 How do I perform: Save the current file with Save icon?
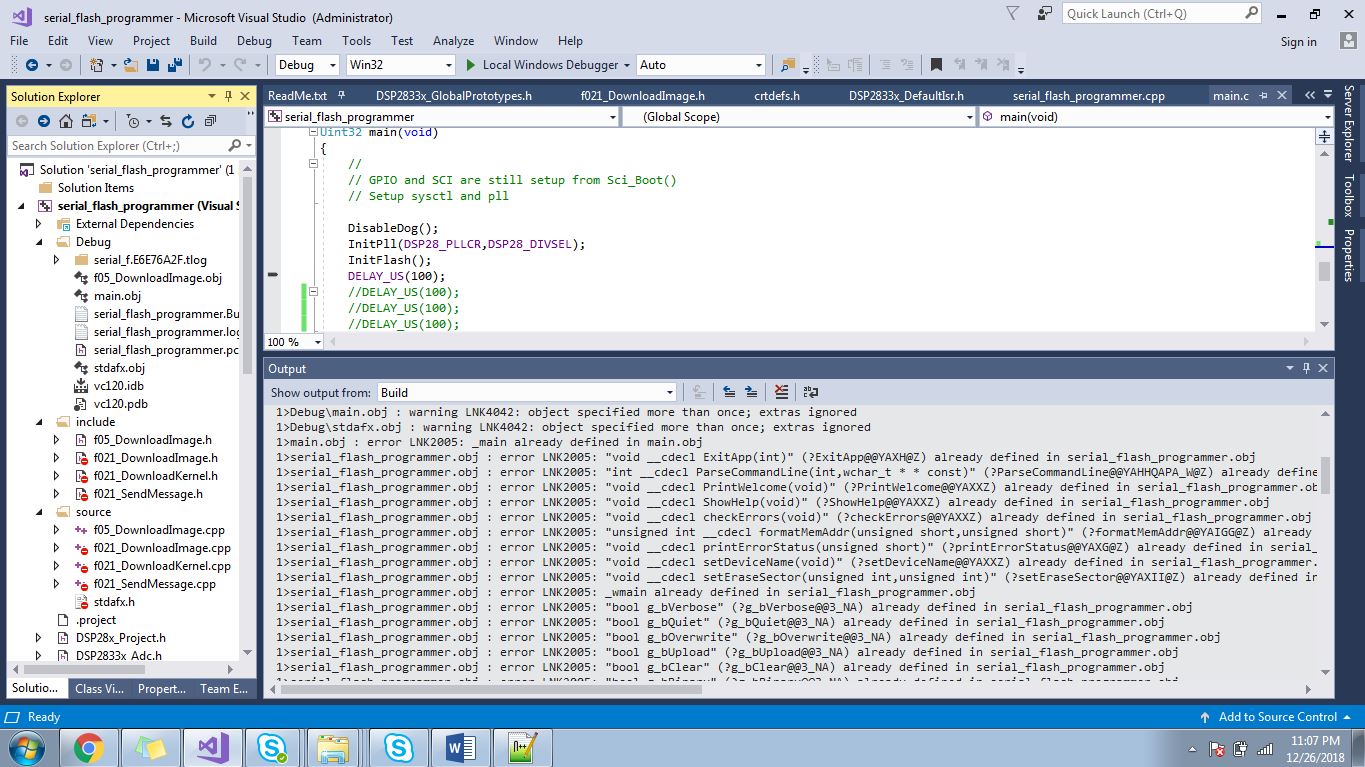coord(153,65)
